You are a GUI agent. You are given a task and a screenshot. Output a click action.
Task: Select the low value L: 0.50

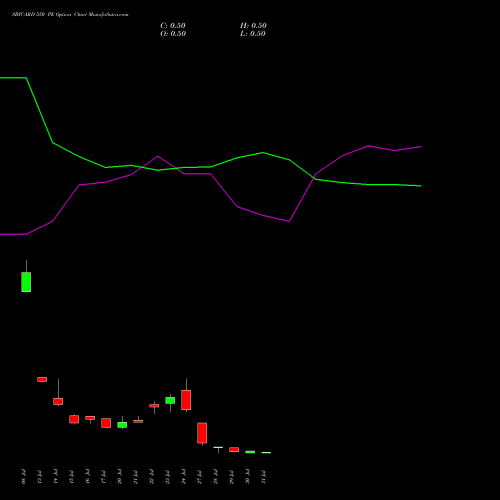(253, 34)
